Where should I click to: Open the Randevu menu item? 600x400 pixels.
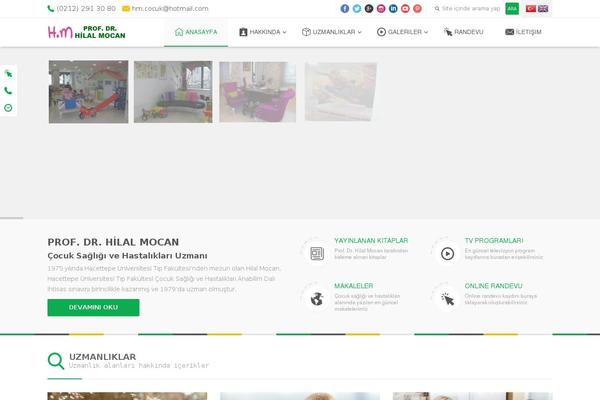tap(463, 32)
